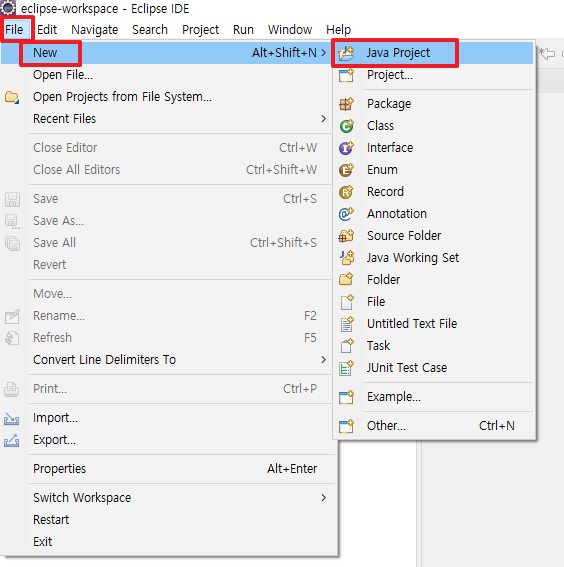Viewport: 564px width, 567px height.
Task: Open the Project menu
Action: click(200, 30)
